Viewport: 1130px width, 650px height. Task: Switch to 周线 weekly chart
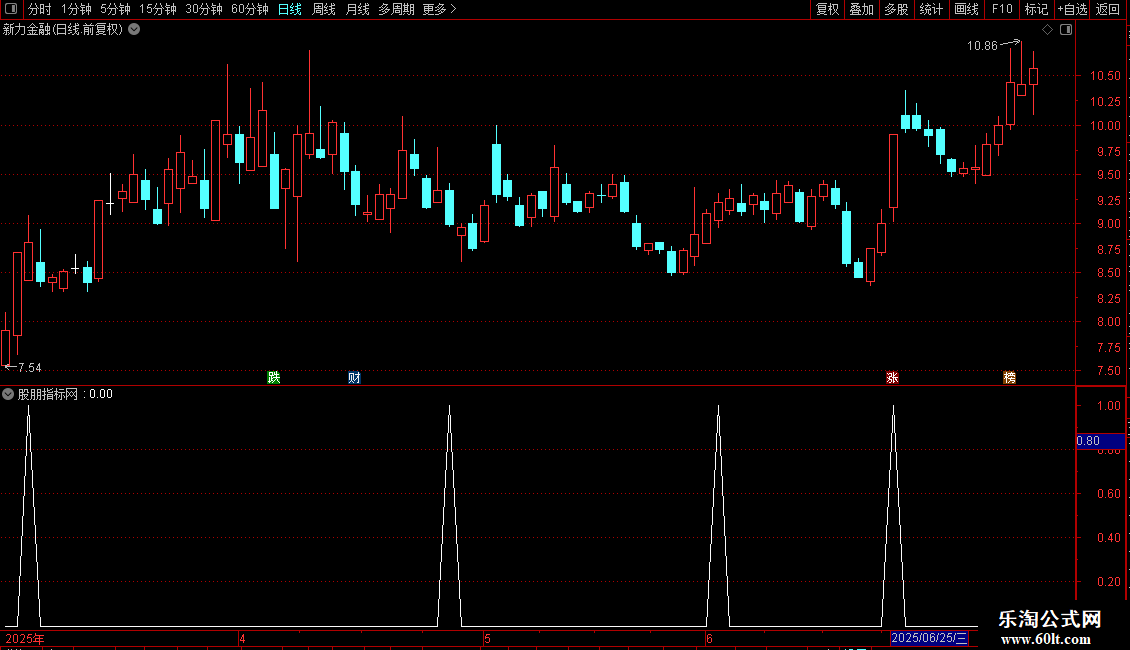(324, 9)
